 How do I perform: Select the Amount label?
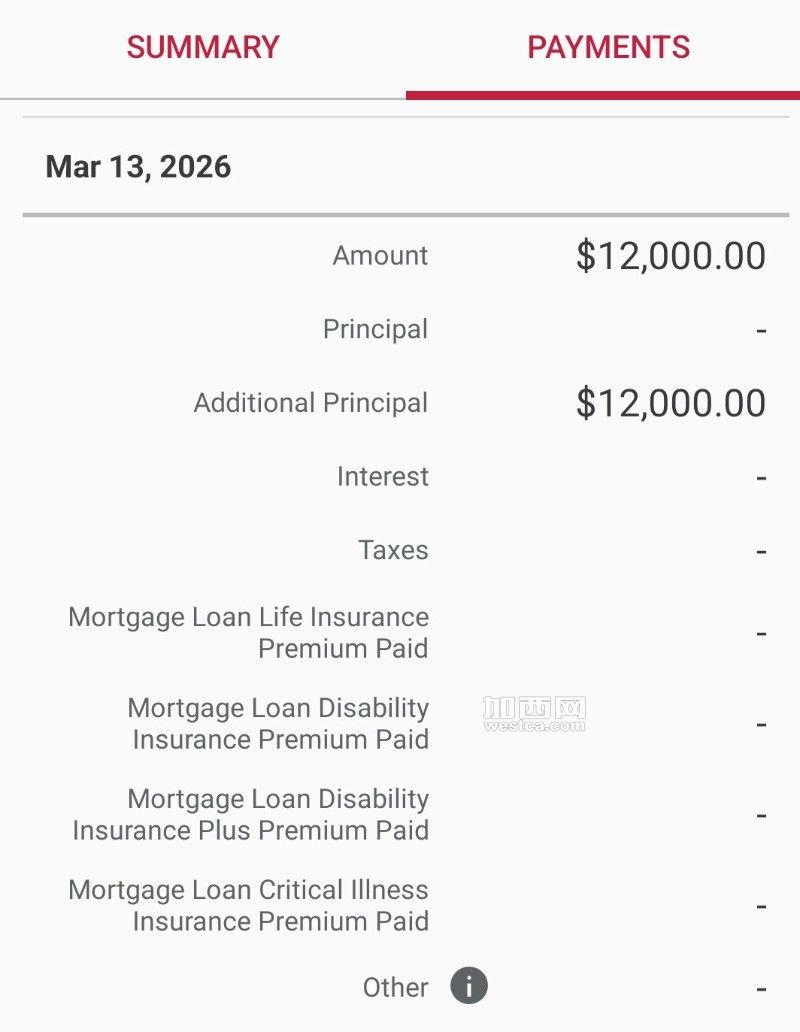coord(380,256)
